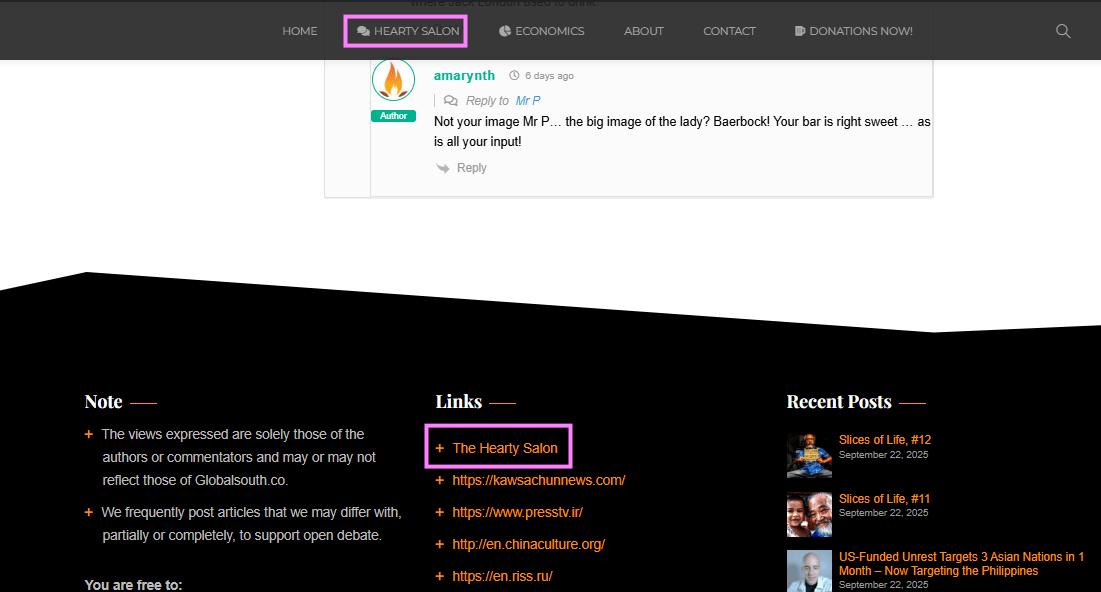Open the Contact page

coord(729,31)
